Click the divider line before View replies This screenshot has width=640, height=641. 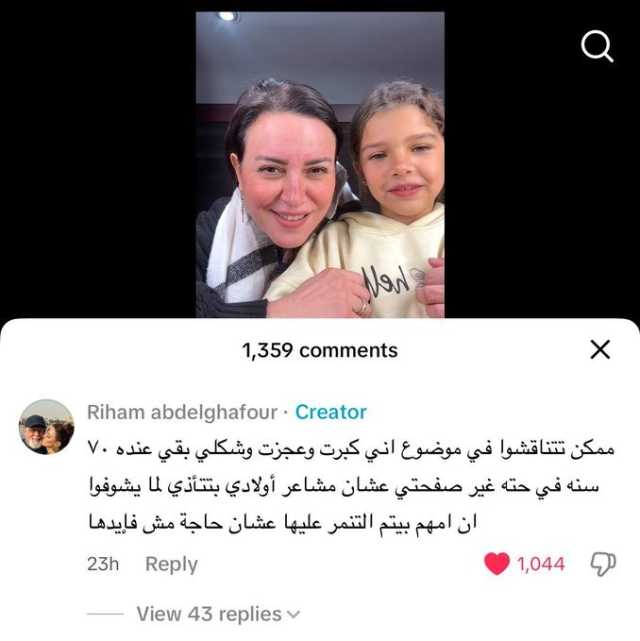(105, 614)
